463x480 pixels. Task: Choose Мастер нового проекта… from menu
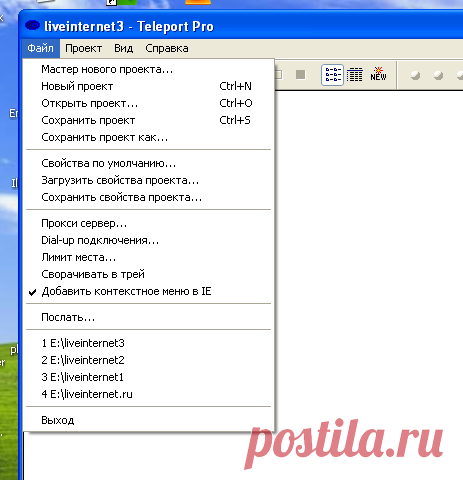pyautogui.click(x=149, y=69)
